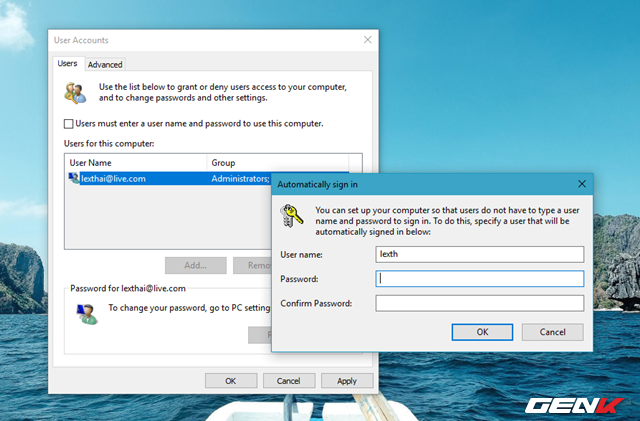Click the Add... button
Viewport: 640px width, 421px height.
[196, 265]
